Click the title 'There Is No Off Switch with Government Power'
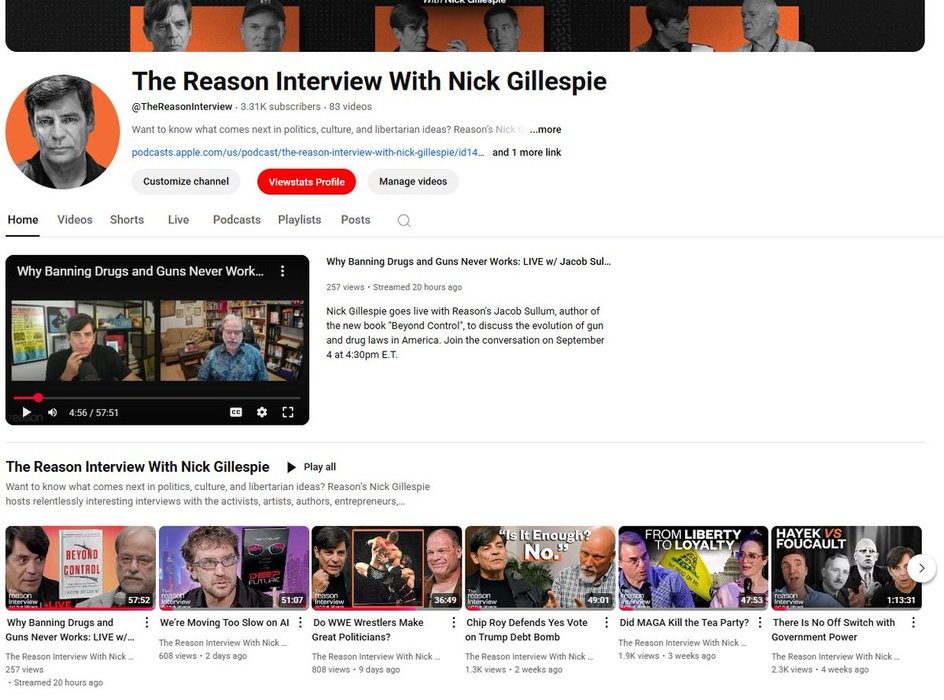944x700 pixels. (x=833, y=630)
